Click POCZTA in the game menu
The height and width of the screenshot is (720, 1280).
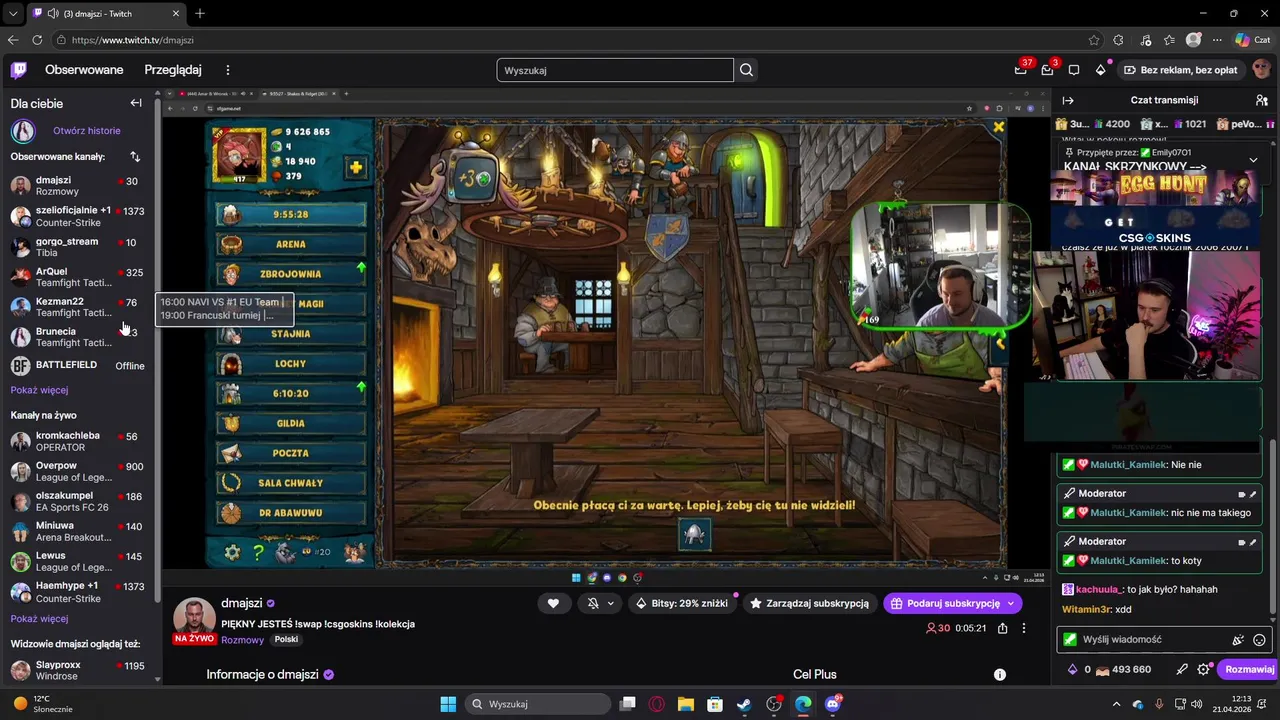290,453
